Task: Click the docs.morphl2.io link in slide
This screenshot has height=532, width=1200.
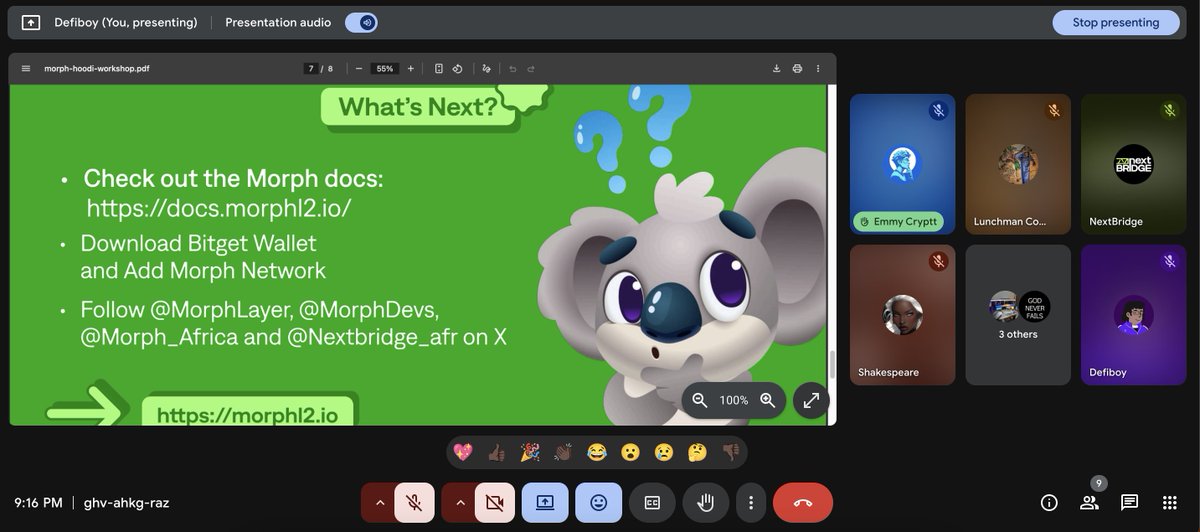Action: tap(219, 208)
